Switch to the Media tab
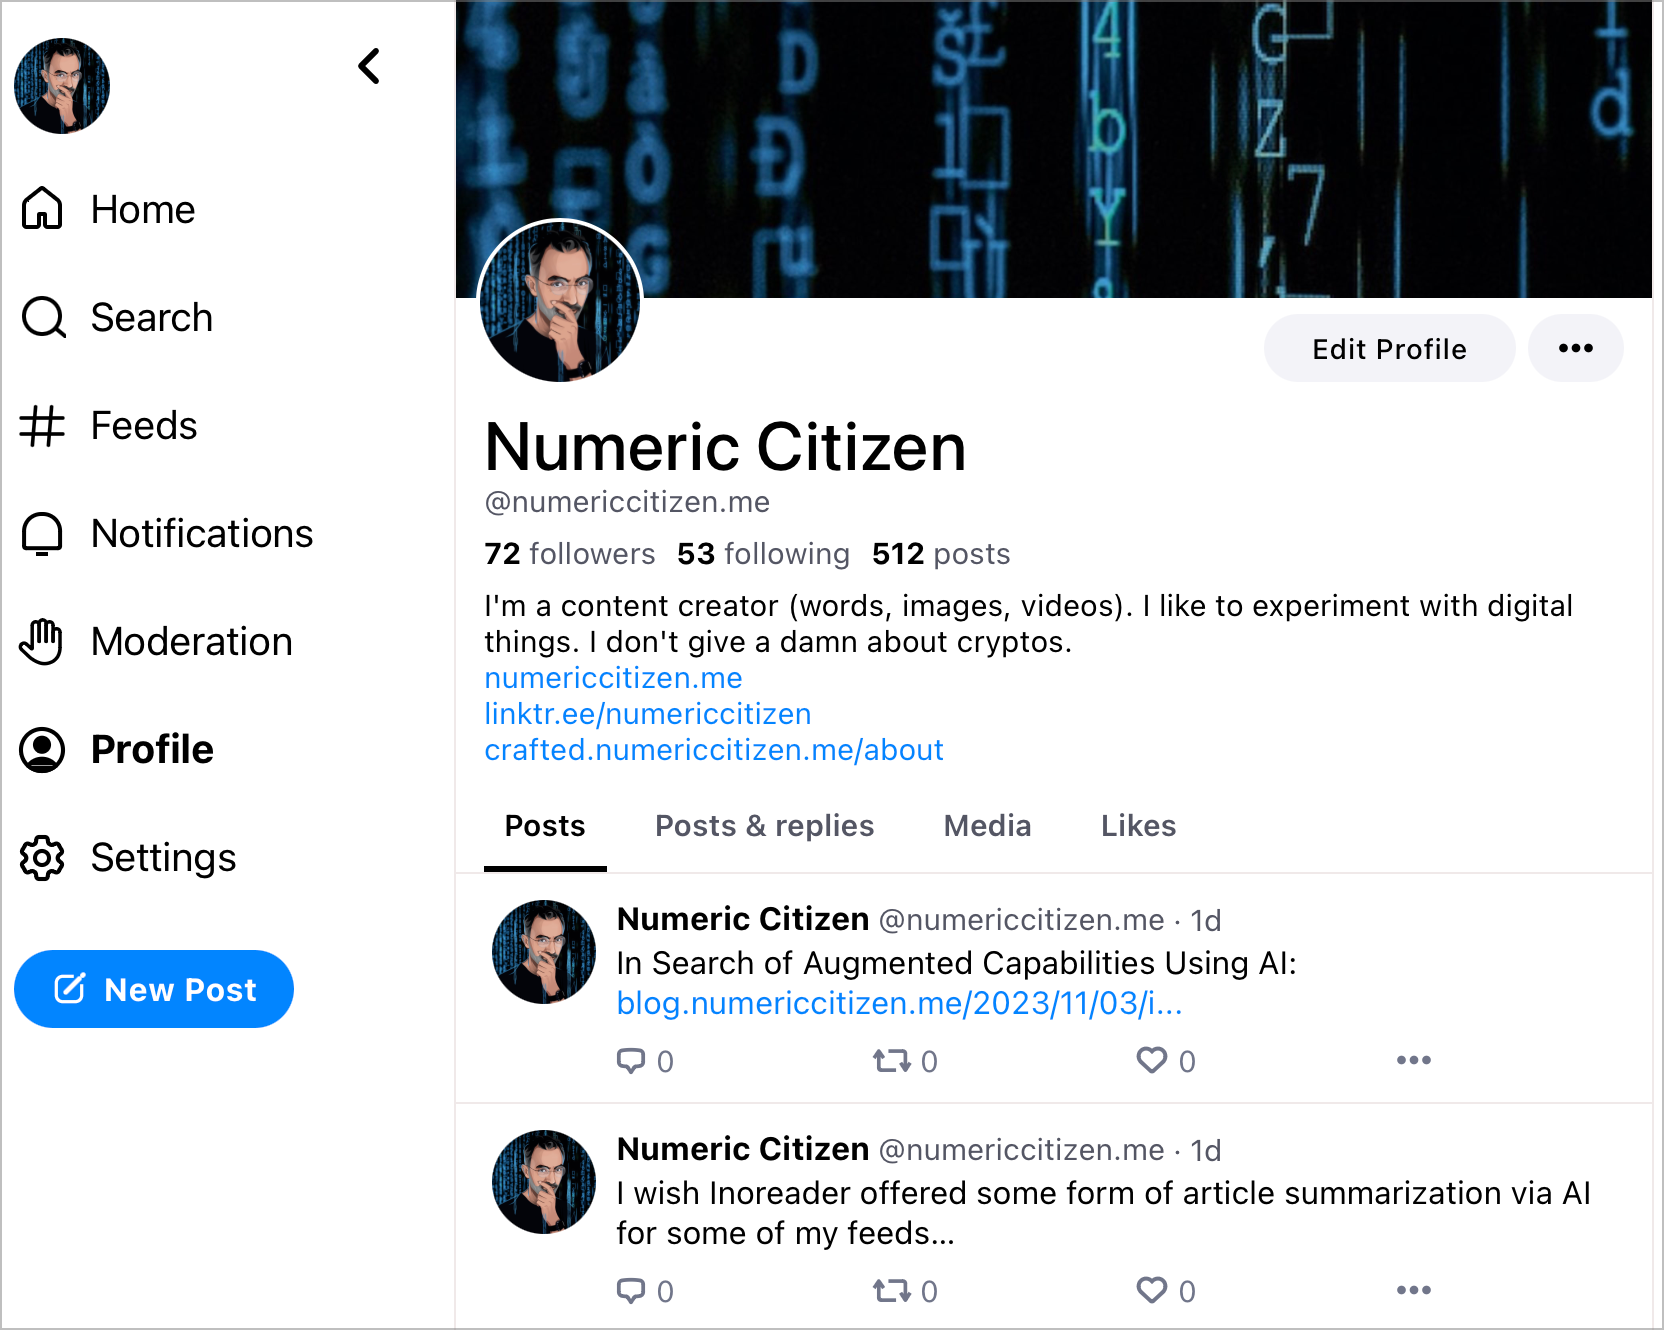The height and width of the screenshot is (1330, 1664). 986,826
